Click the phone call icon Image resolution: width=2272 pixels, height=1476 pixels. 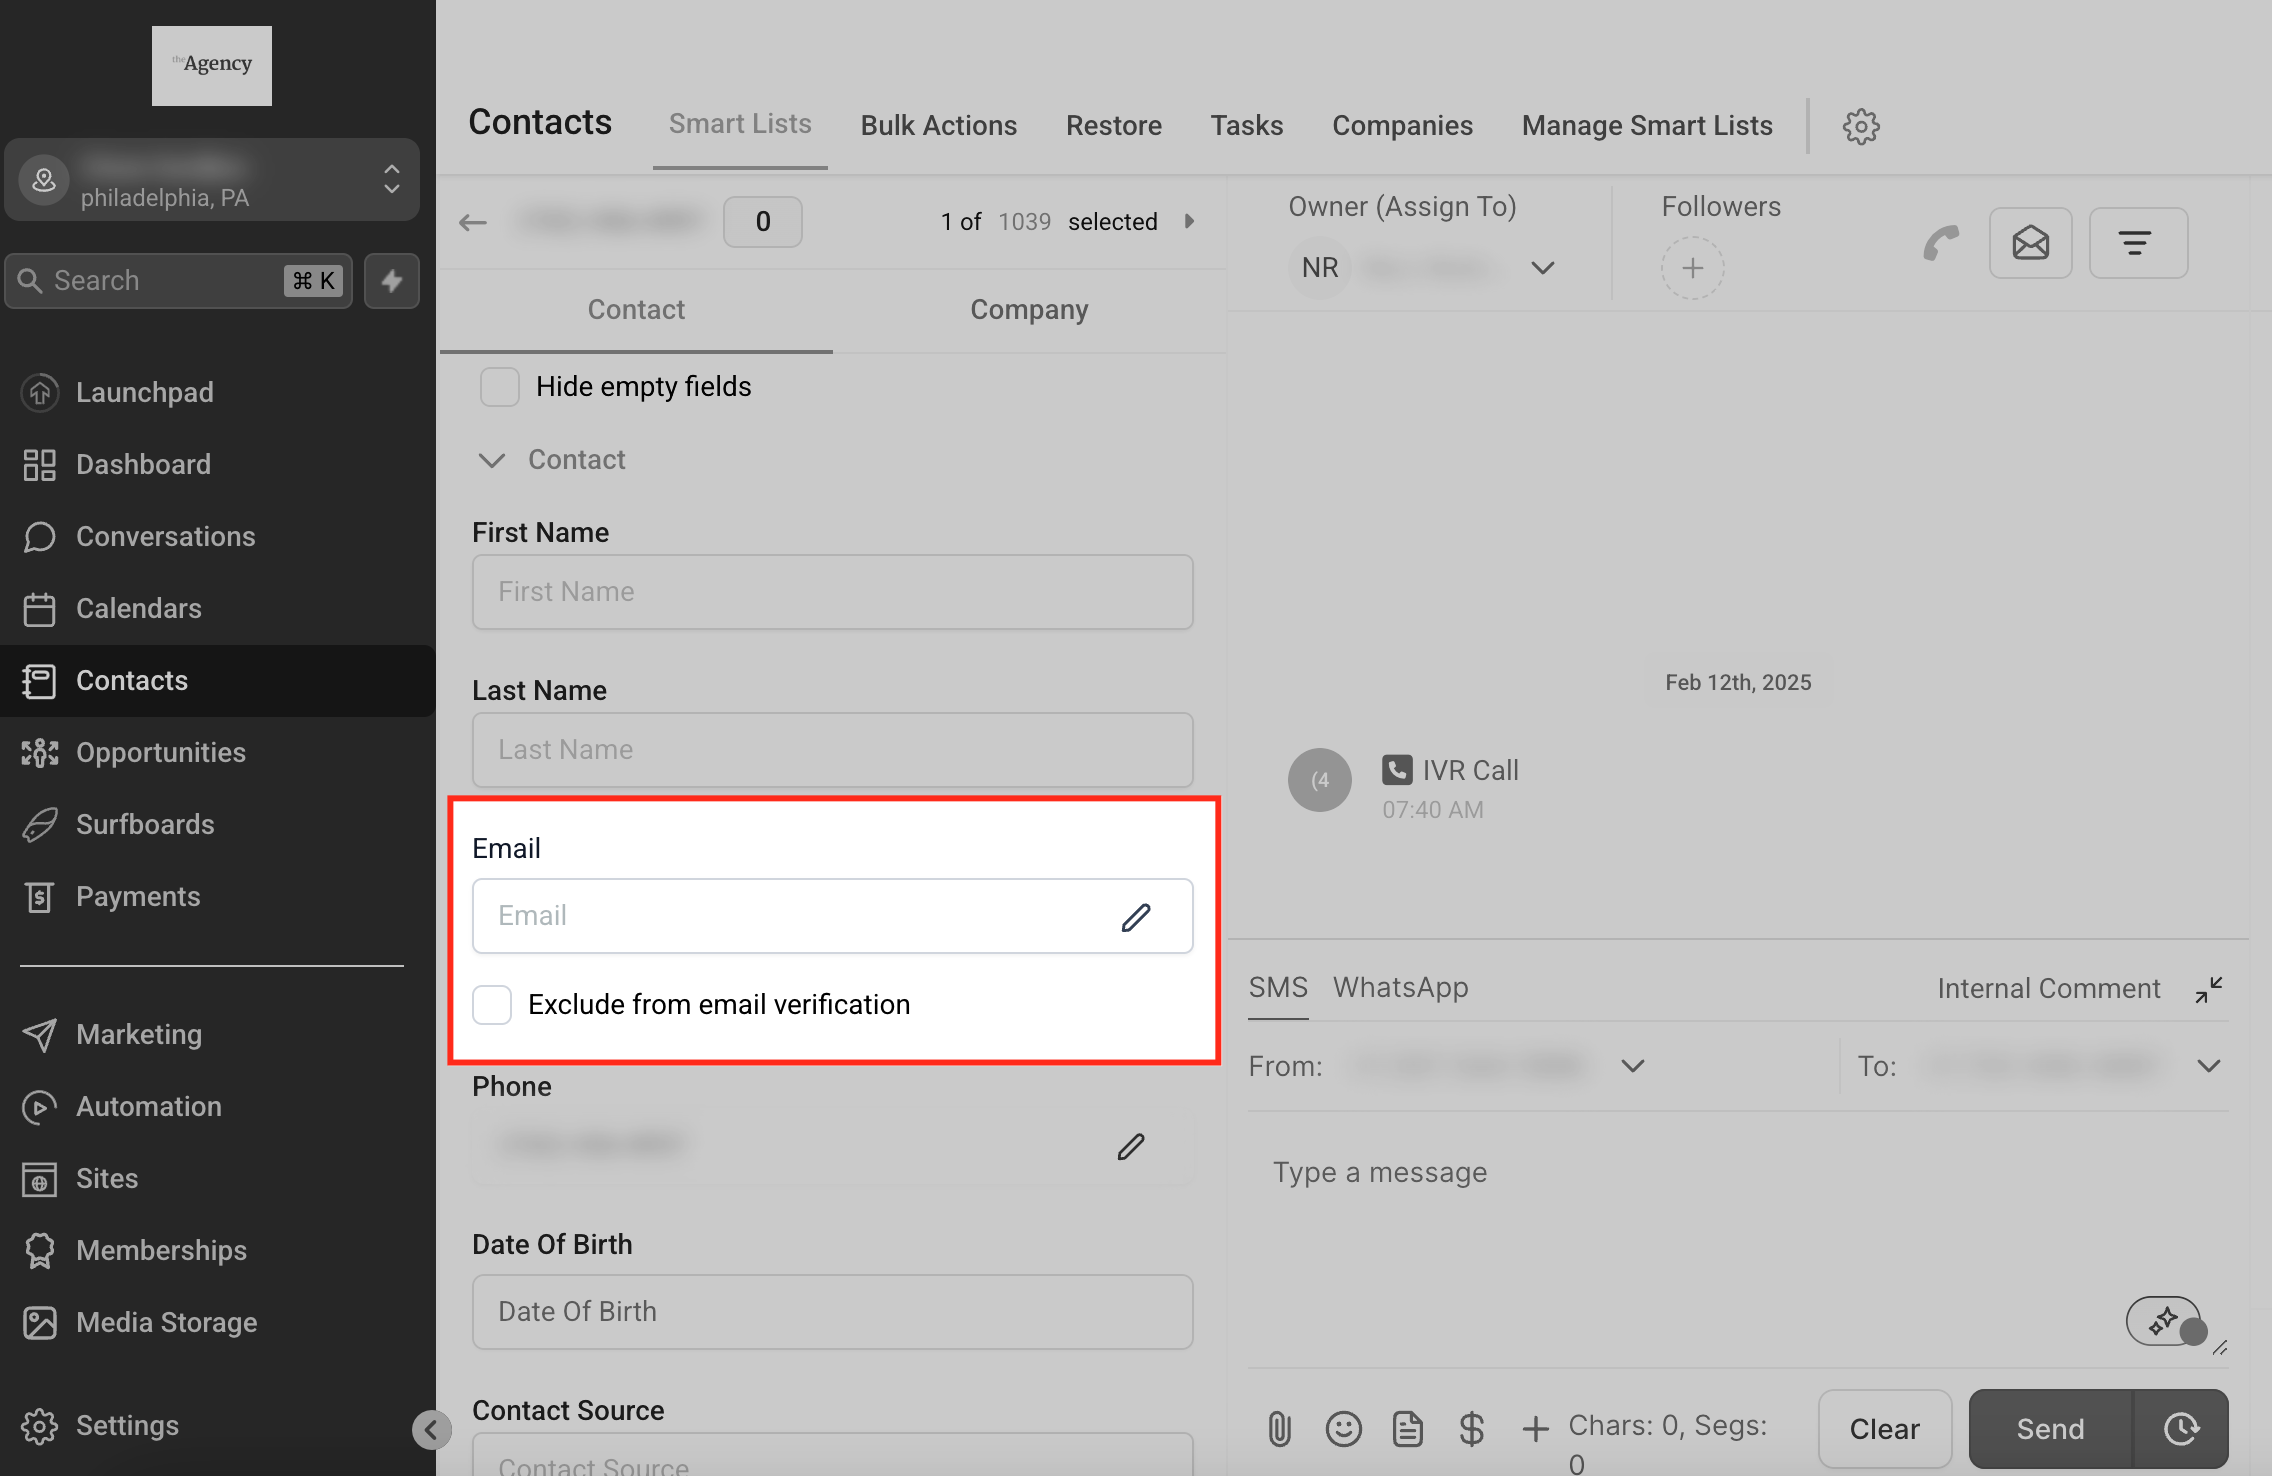pos(1941,243)
